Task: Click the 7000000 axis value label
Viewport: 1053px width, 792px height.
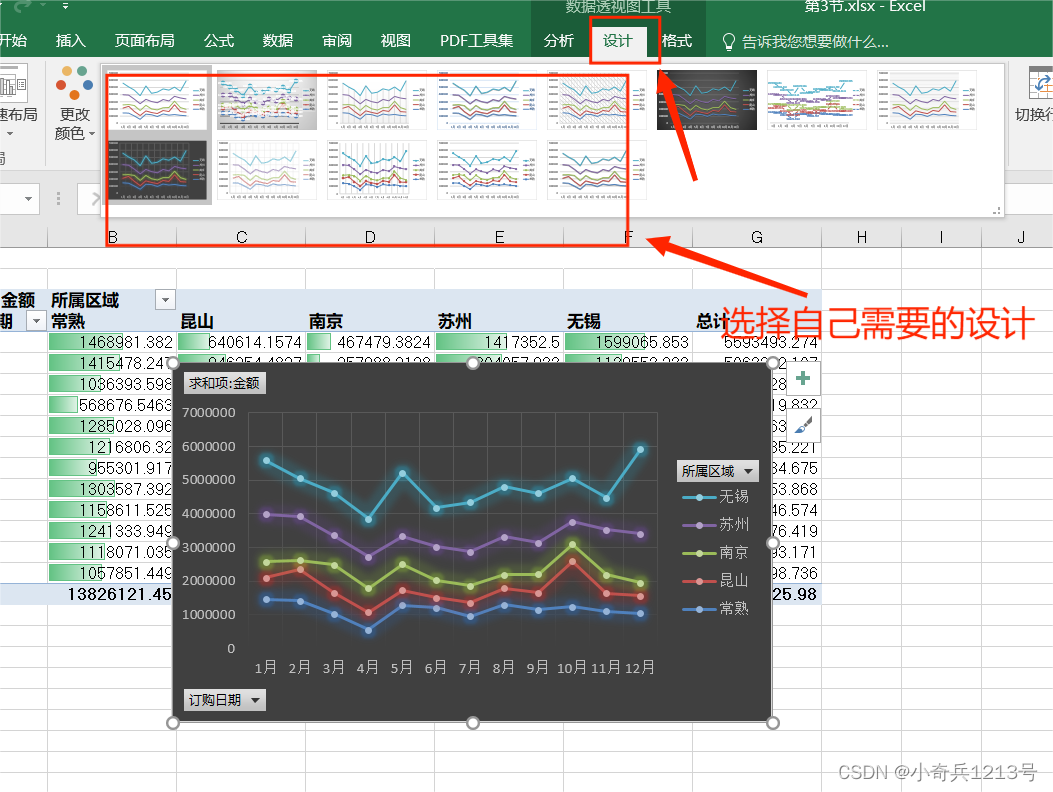Action: click(209, 412)
